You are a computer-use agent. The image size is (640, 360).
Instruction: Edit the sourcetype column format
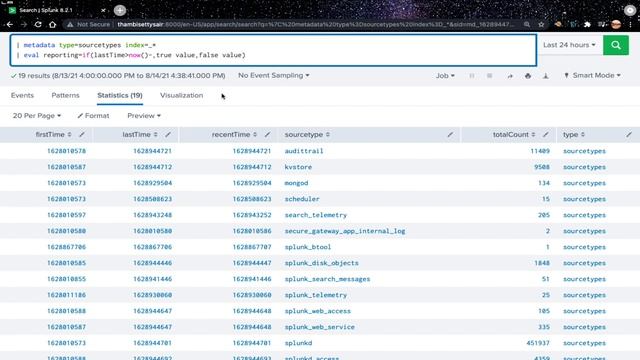click(450, 134)
